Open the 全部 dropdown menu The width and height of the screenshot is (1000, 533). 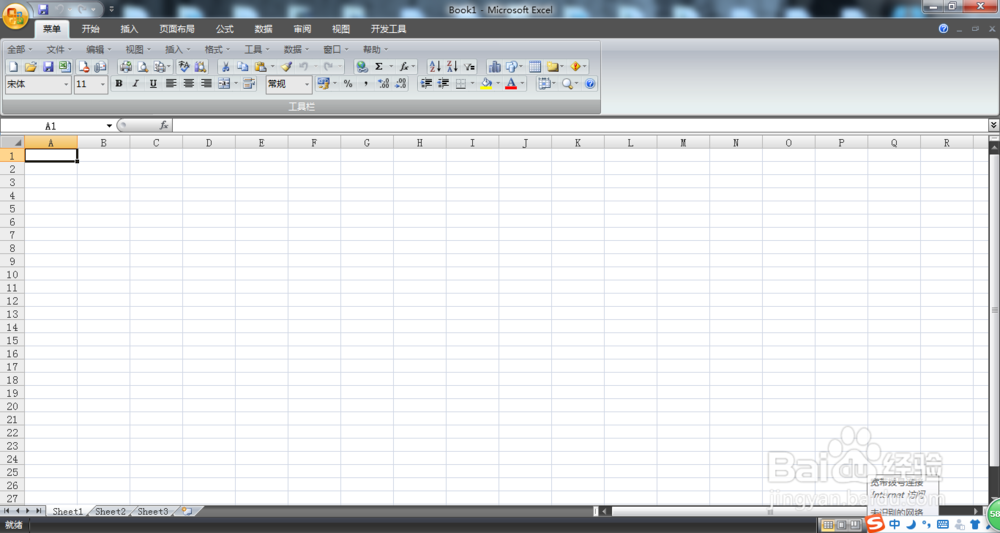coord(20,49)
